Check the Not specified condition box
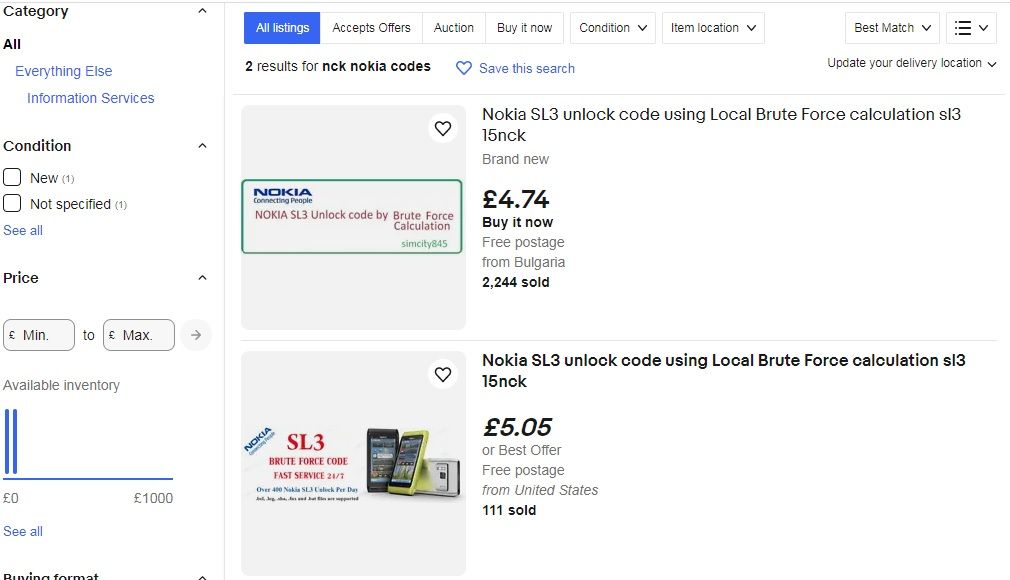Screen dimensions: 1010x580 (12, 203)
